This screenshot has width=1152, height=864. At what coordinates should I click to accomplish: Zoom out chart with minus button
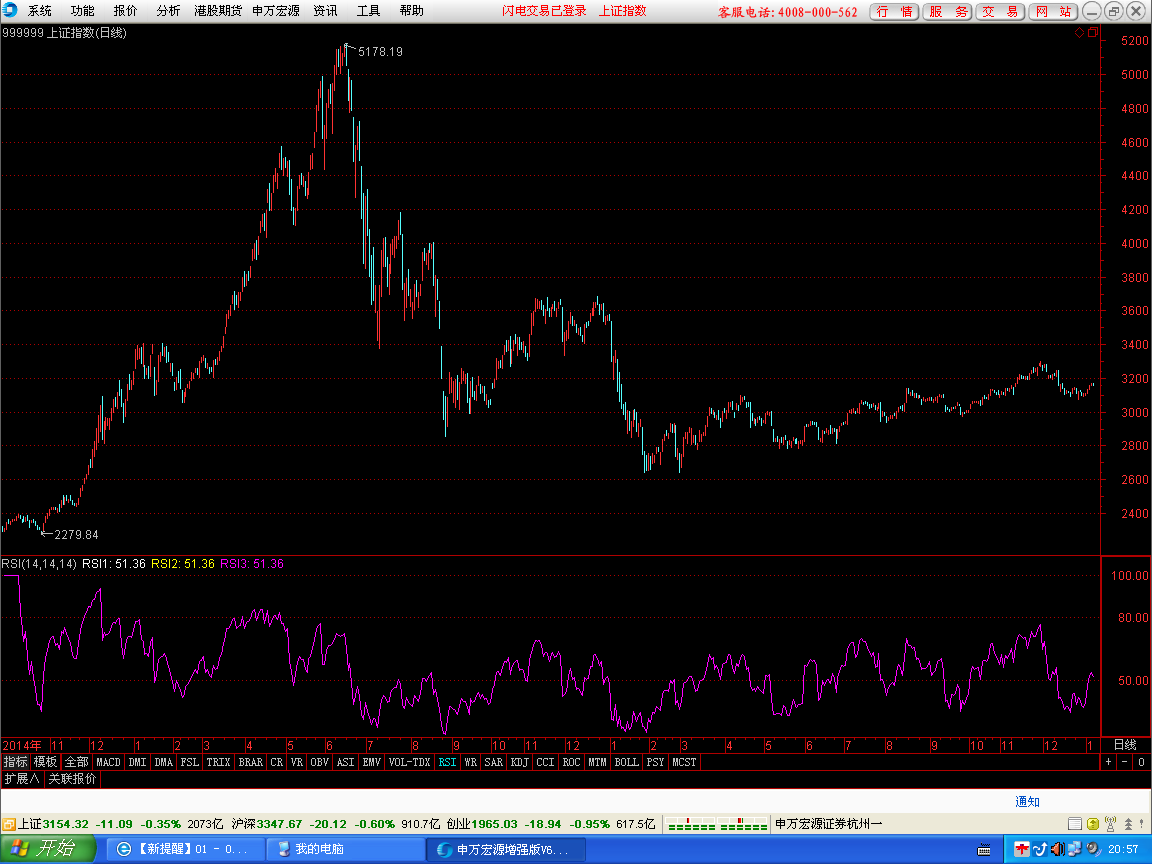1125,762
